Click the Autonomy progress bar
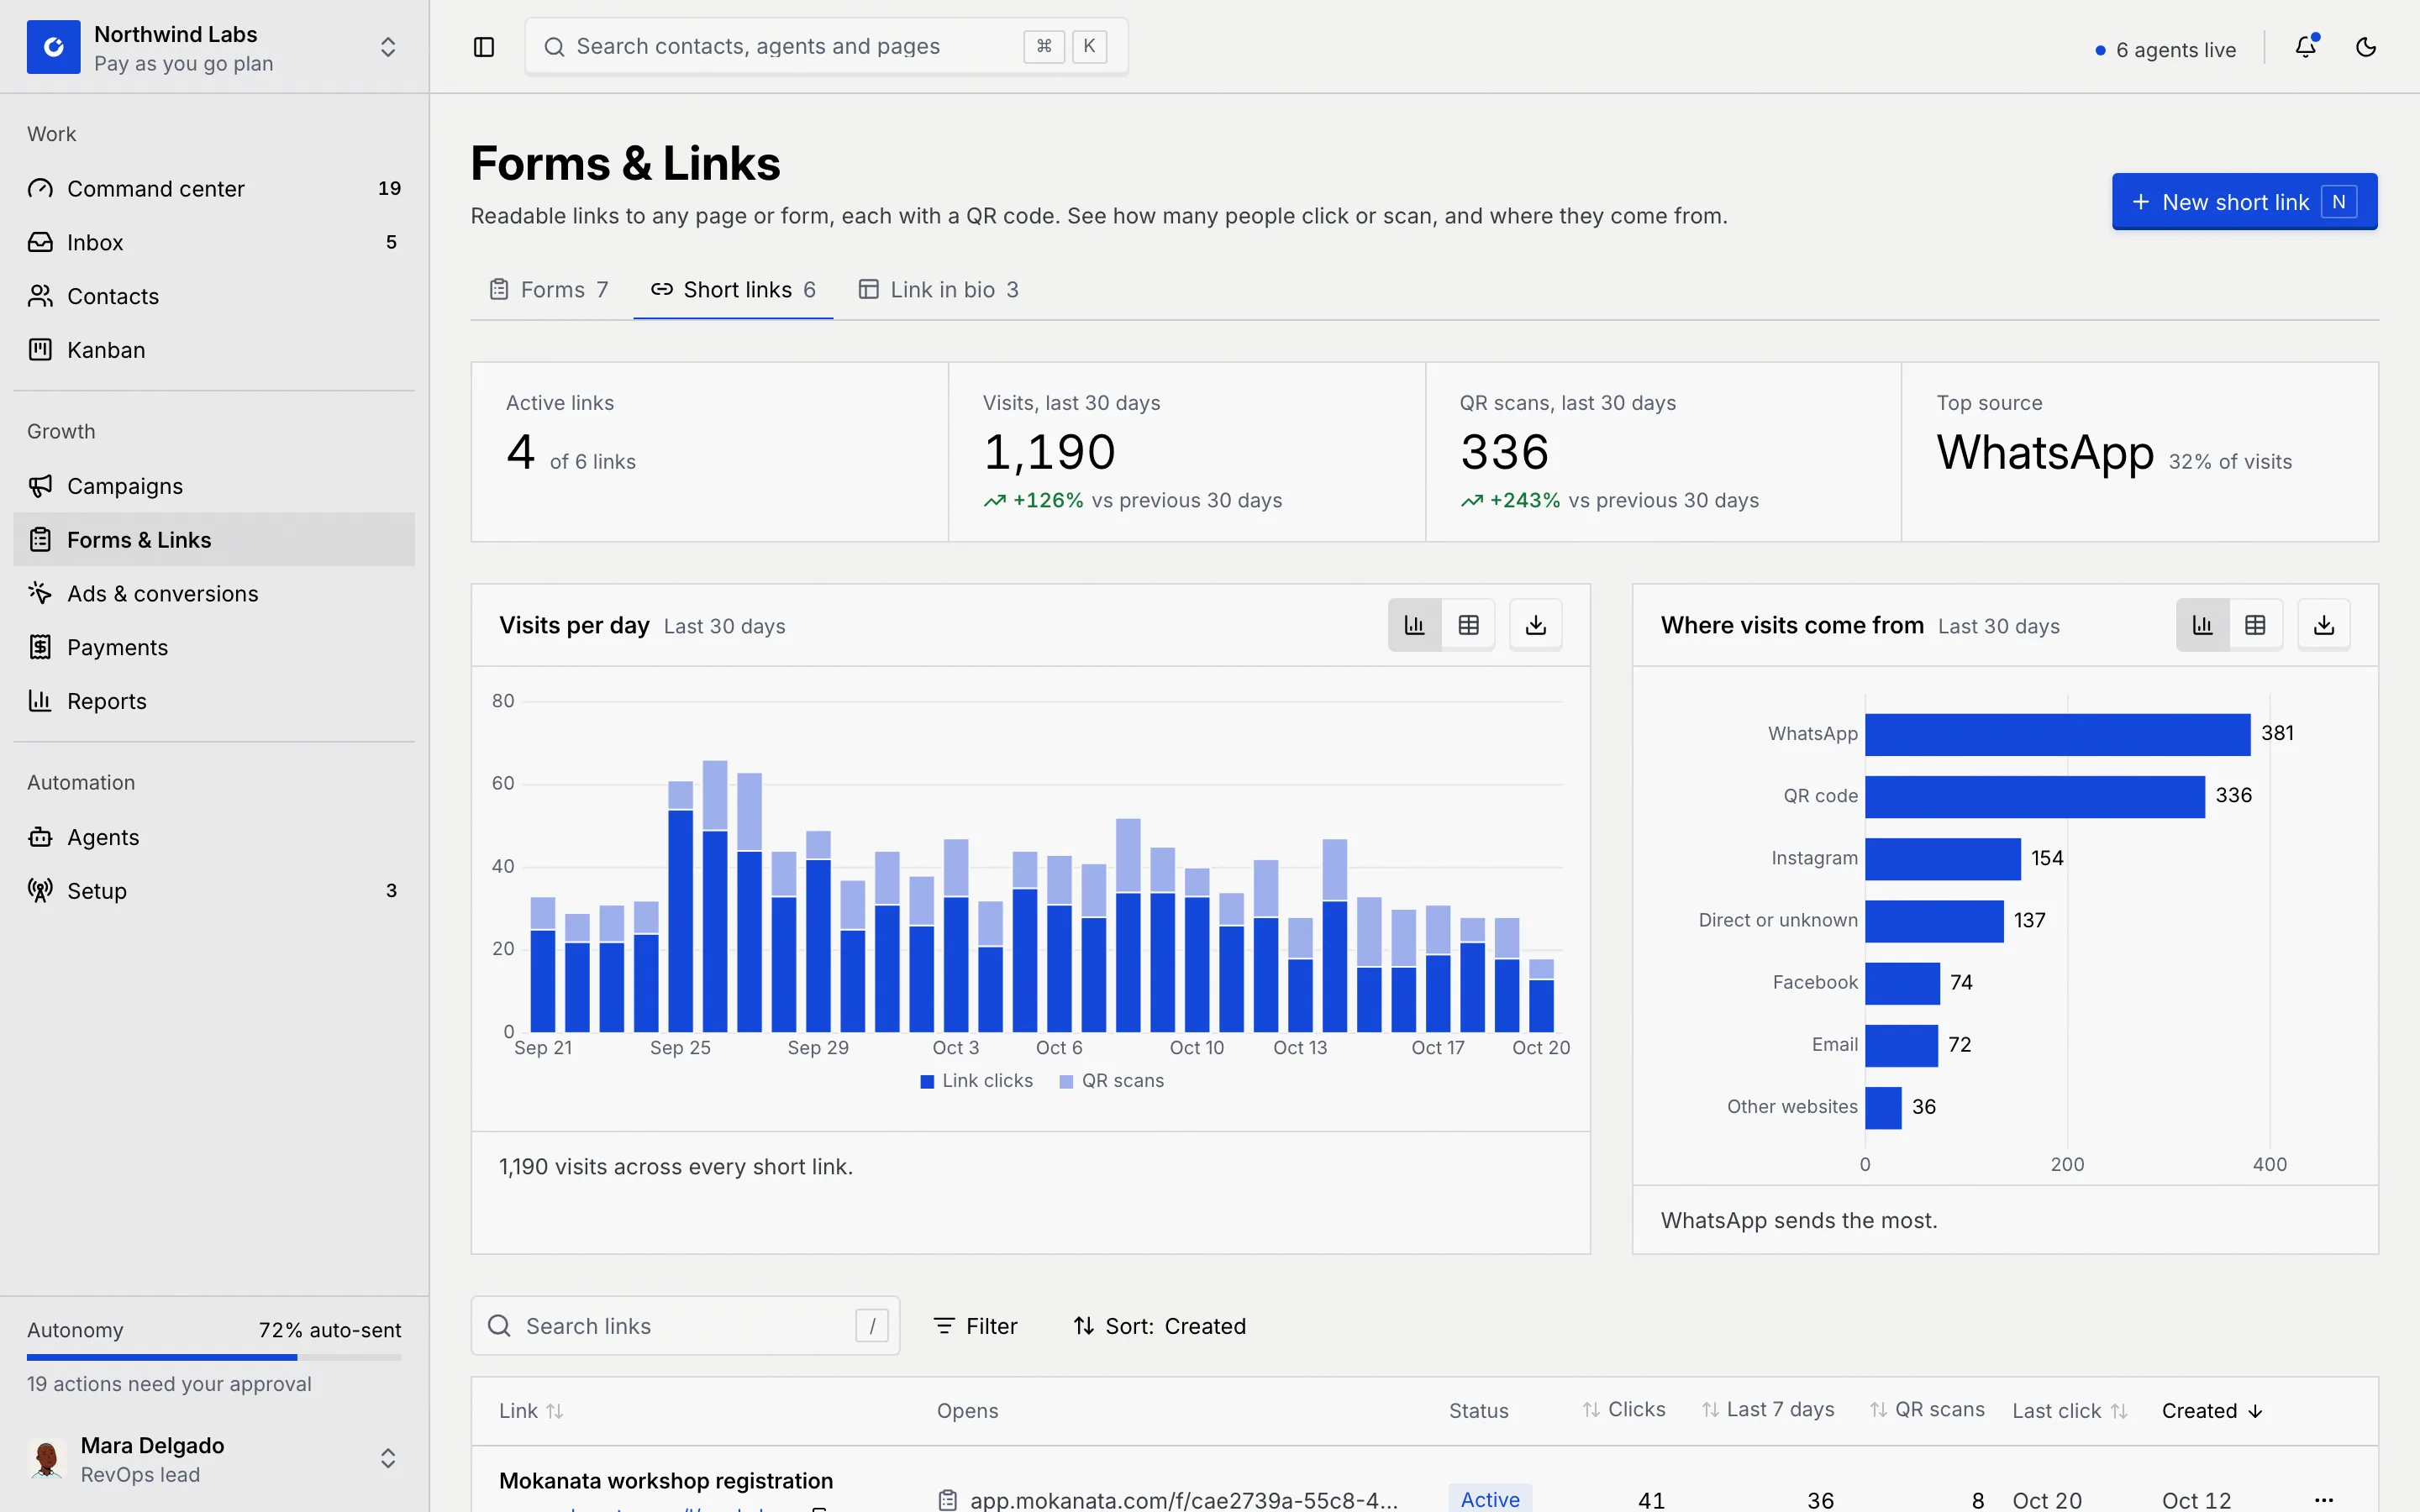 coord(214,1357)
